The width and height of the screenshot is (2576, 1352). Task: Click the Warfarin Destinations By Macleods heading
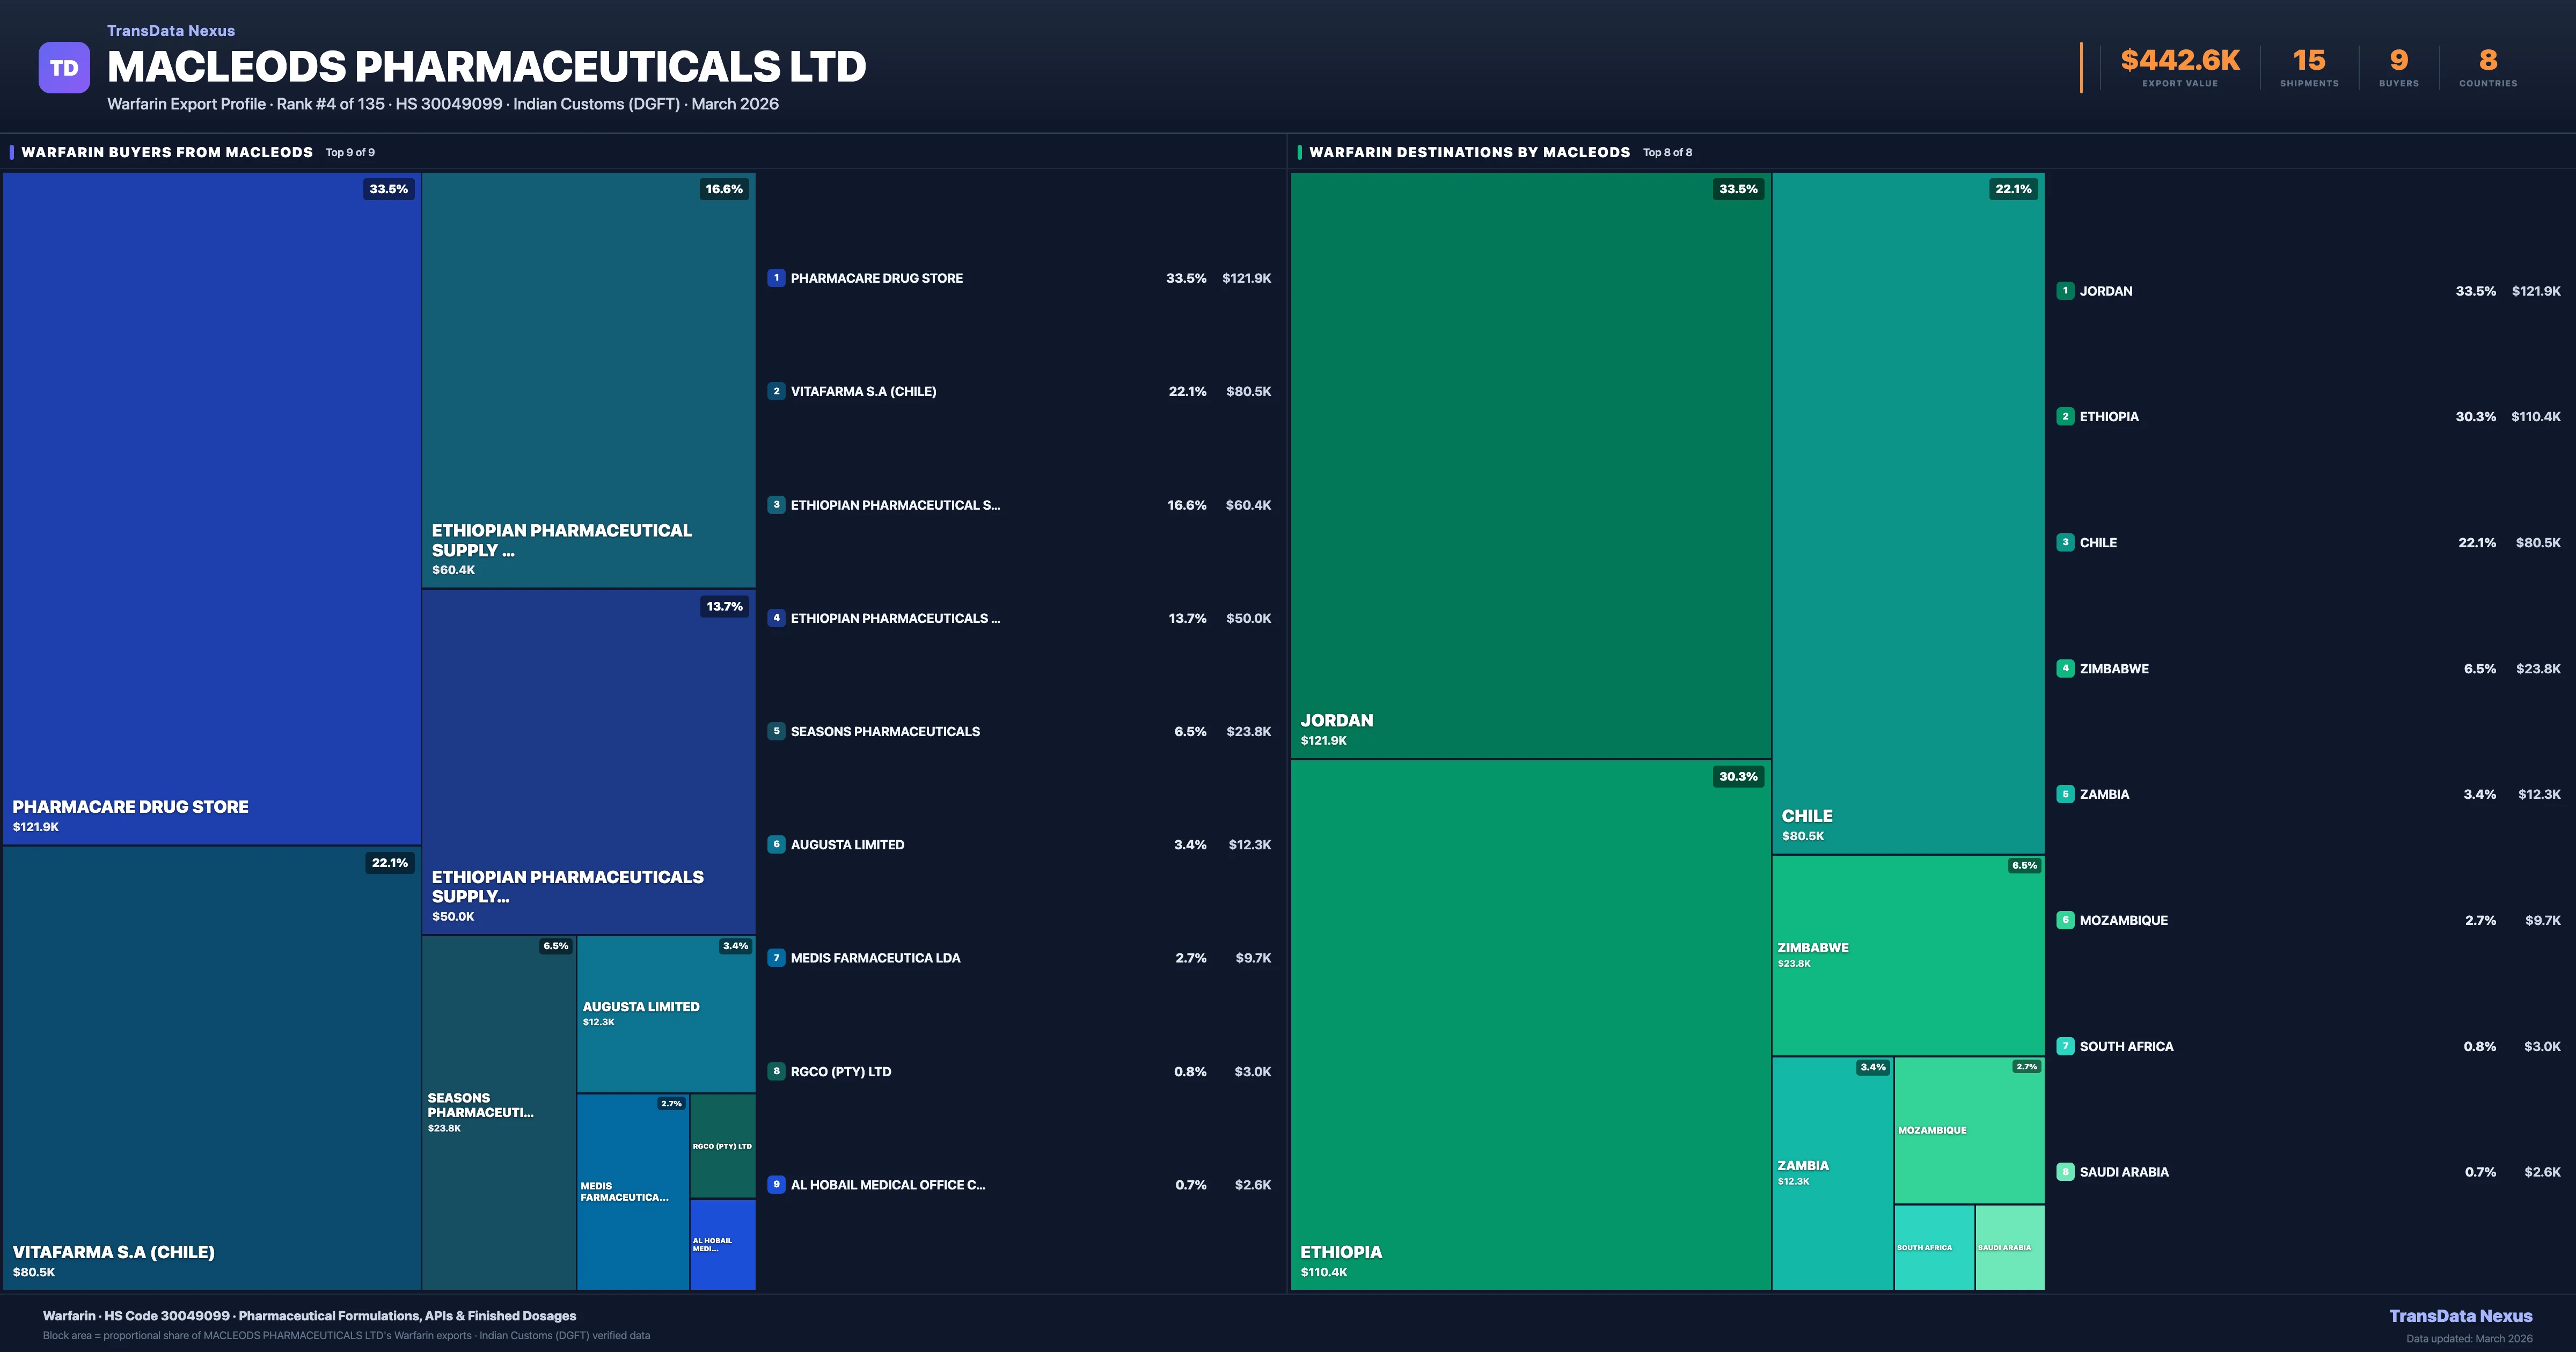1469,152
